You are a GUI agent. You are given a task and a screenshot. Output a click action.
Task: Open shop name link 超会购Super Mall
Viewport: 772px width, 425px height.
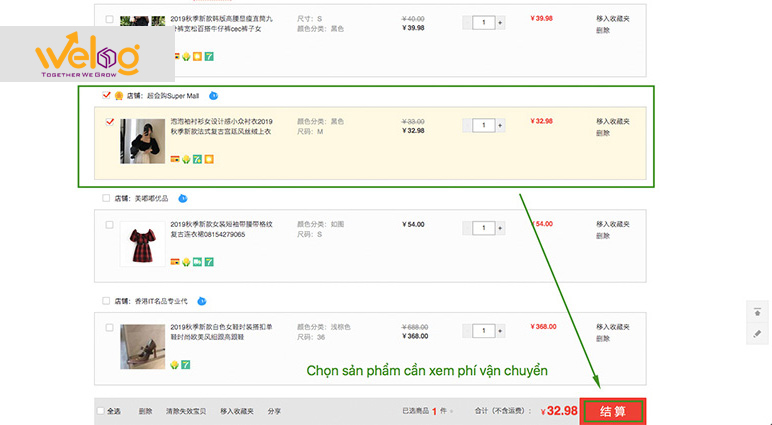coord(173,96)
